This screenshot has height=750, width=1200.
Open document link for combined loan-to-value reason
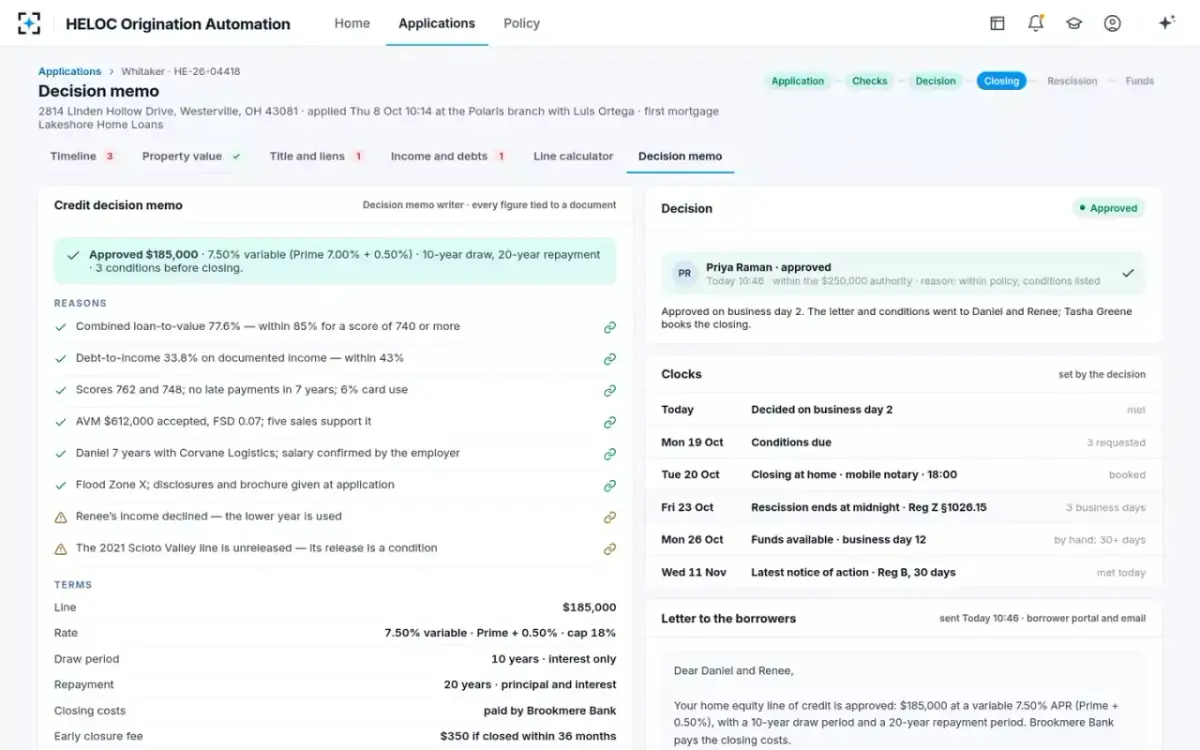(x=609, y=327)
